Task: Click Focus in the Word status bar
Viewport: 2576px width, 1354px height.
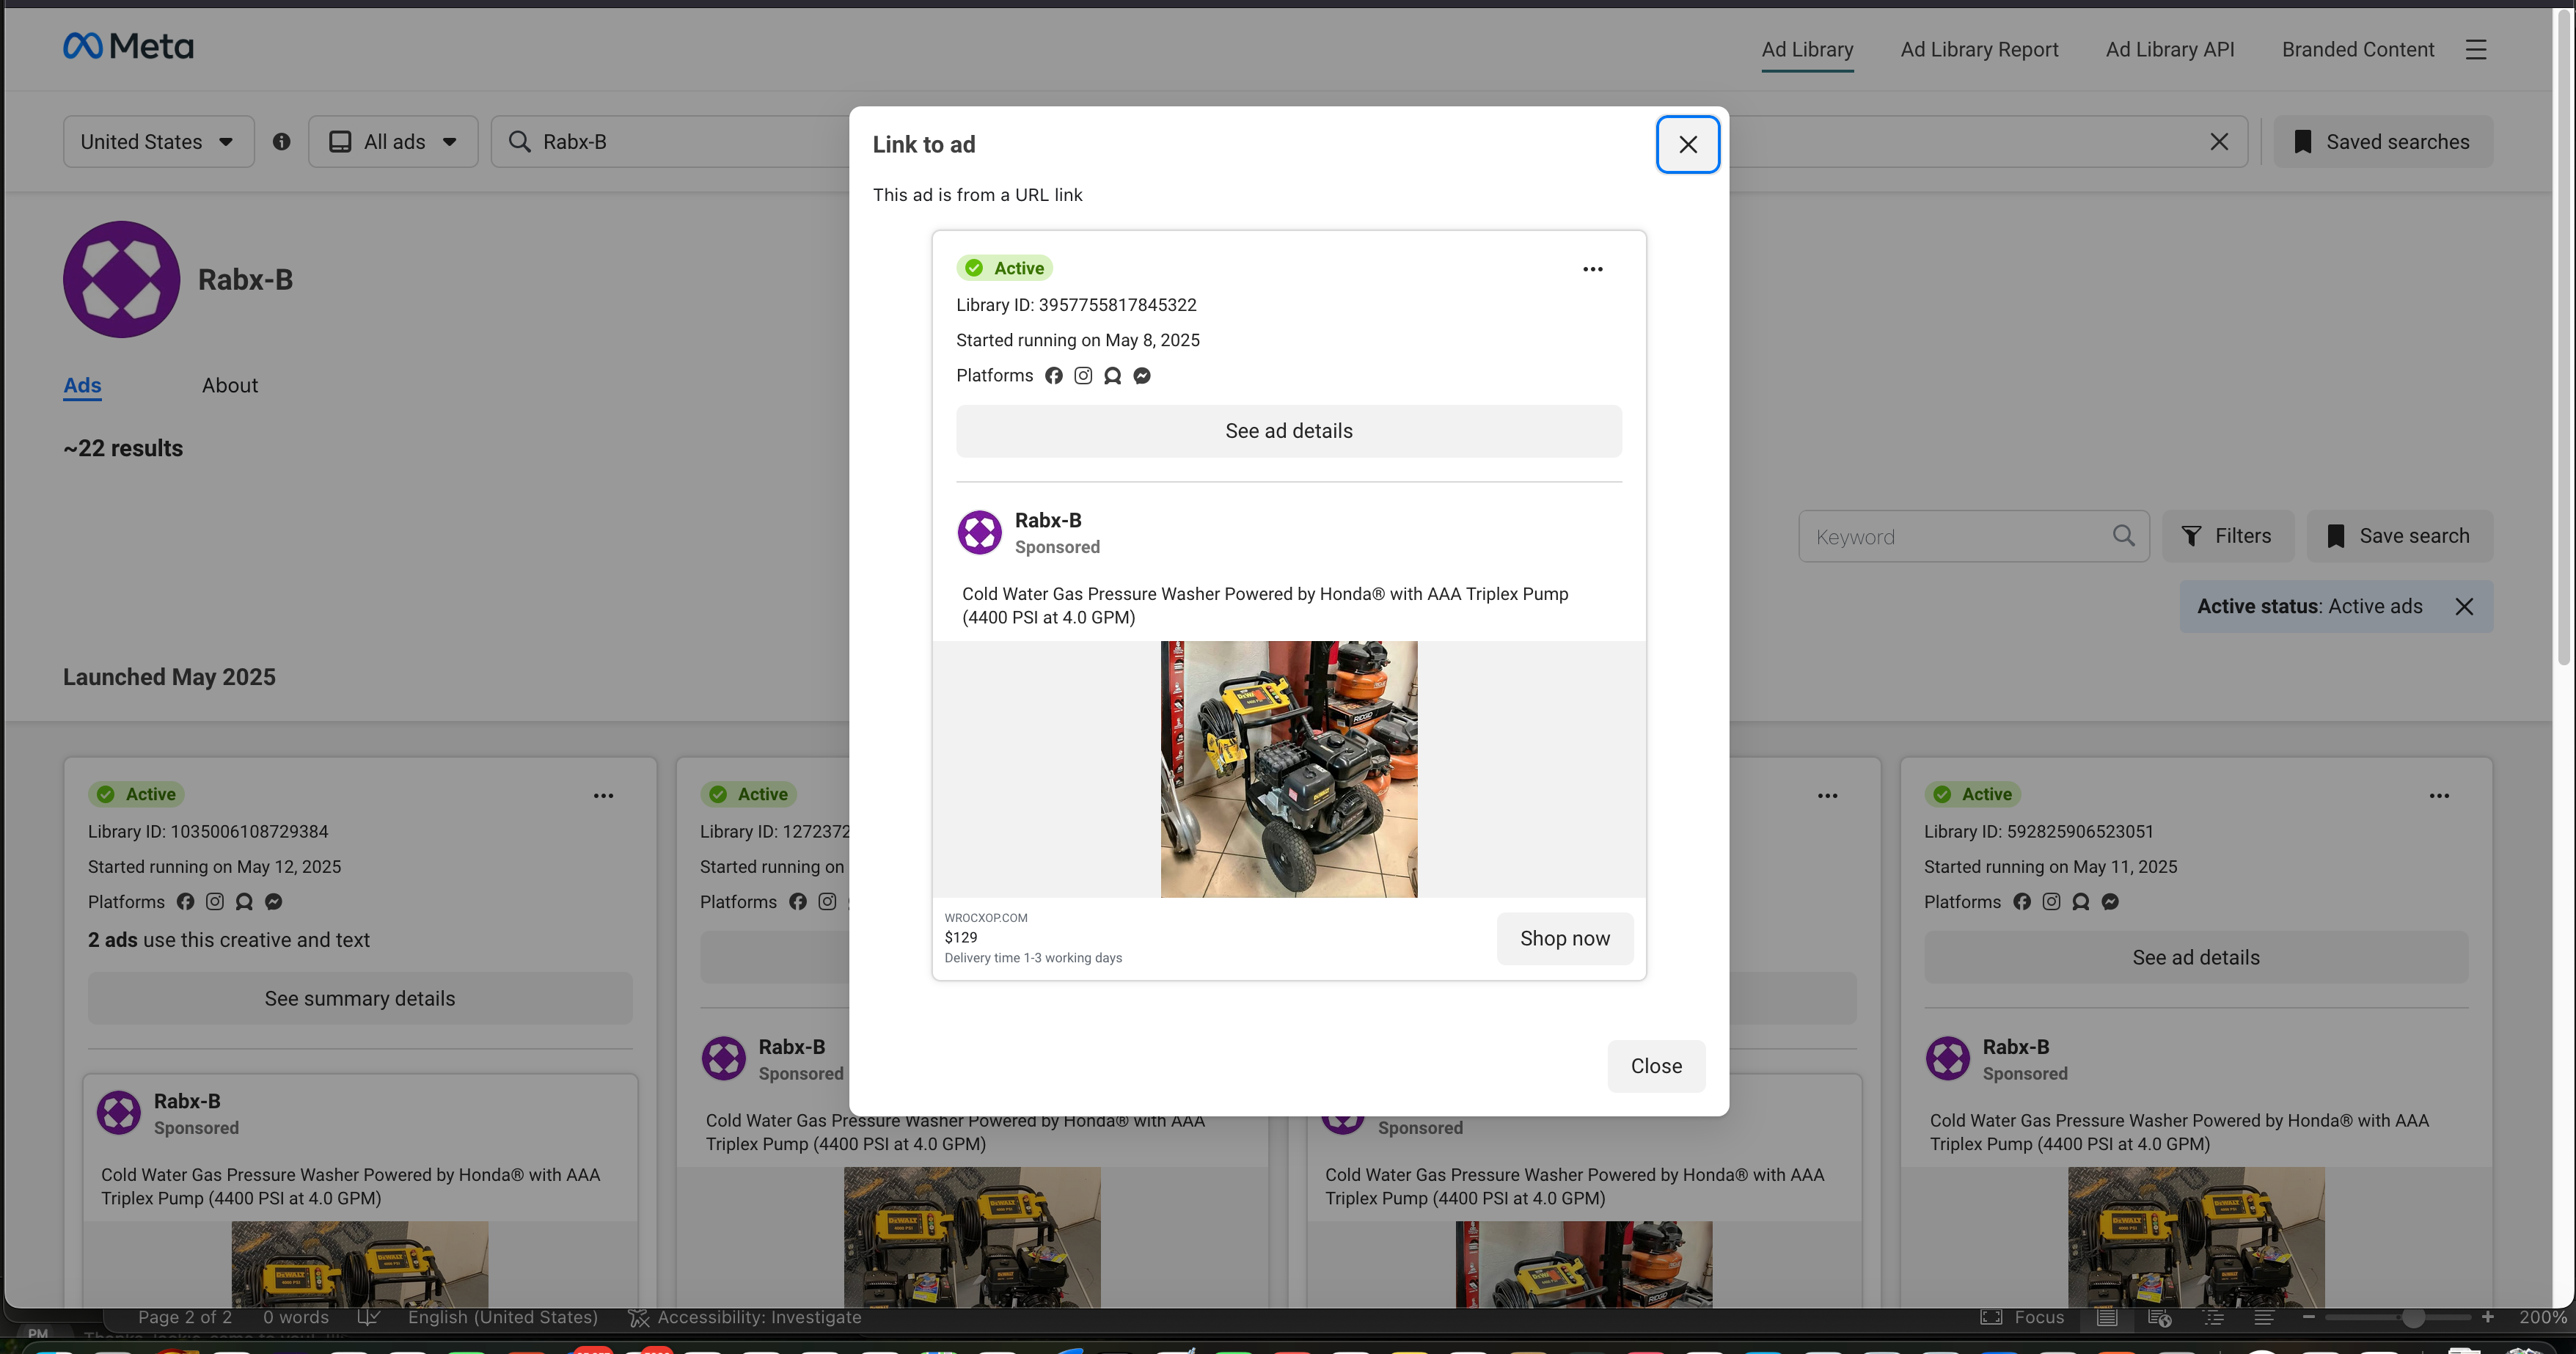Action: (x=2022, y=1317)
